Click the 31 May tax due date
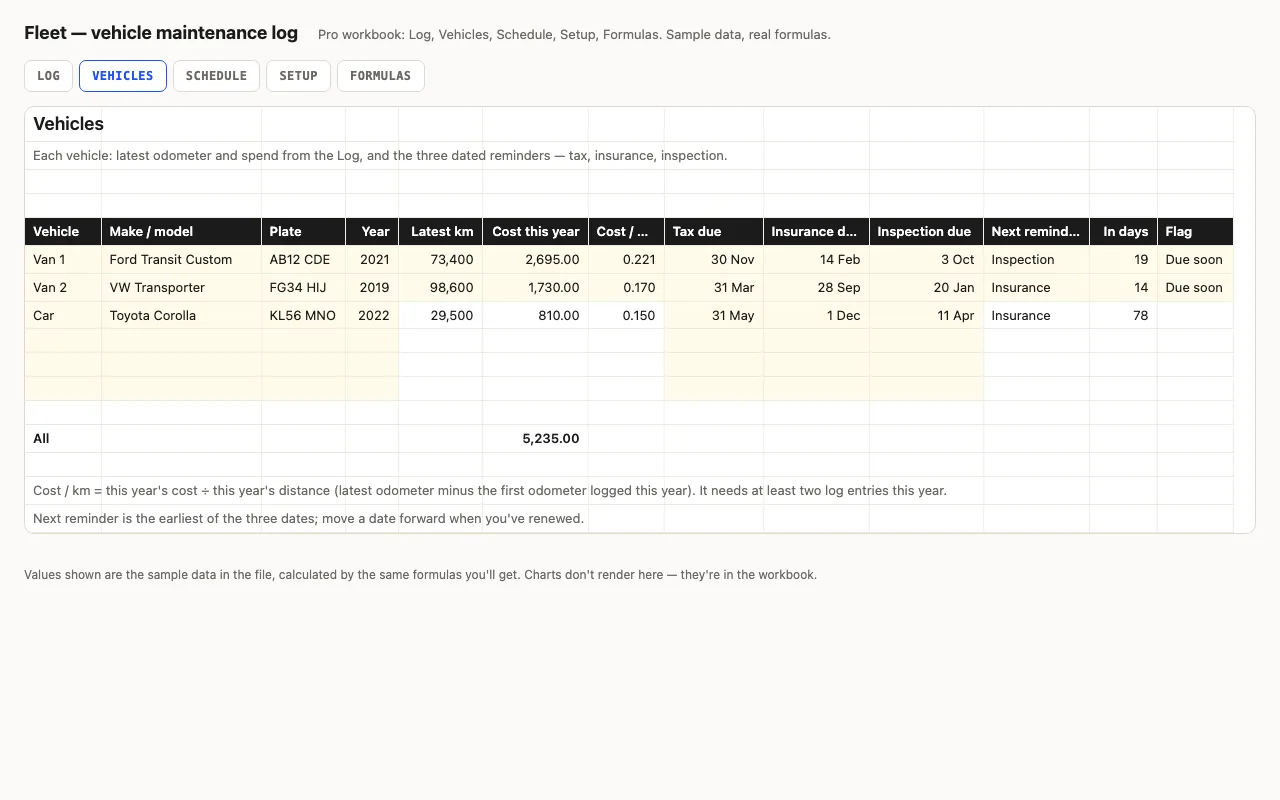Screen dimensions: 1280x800 click(714, 315)
